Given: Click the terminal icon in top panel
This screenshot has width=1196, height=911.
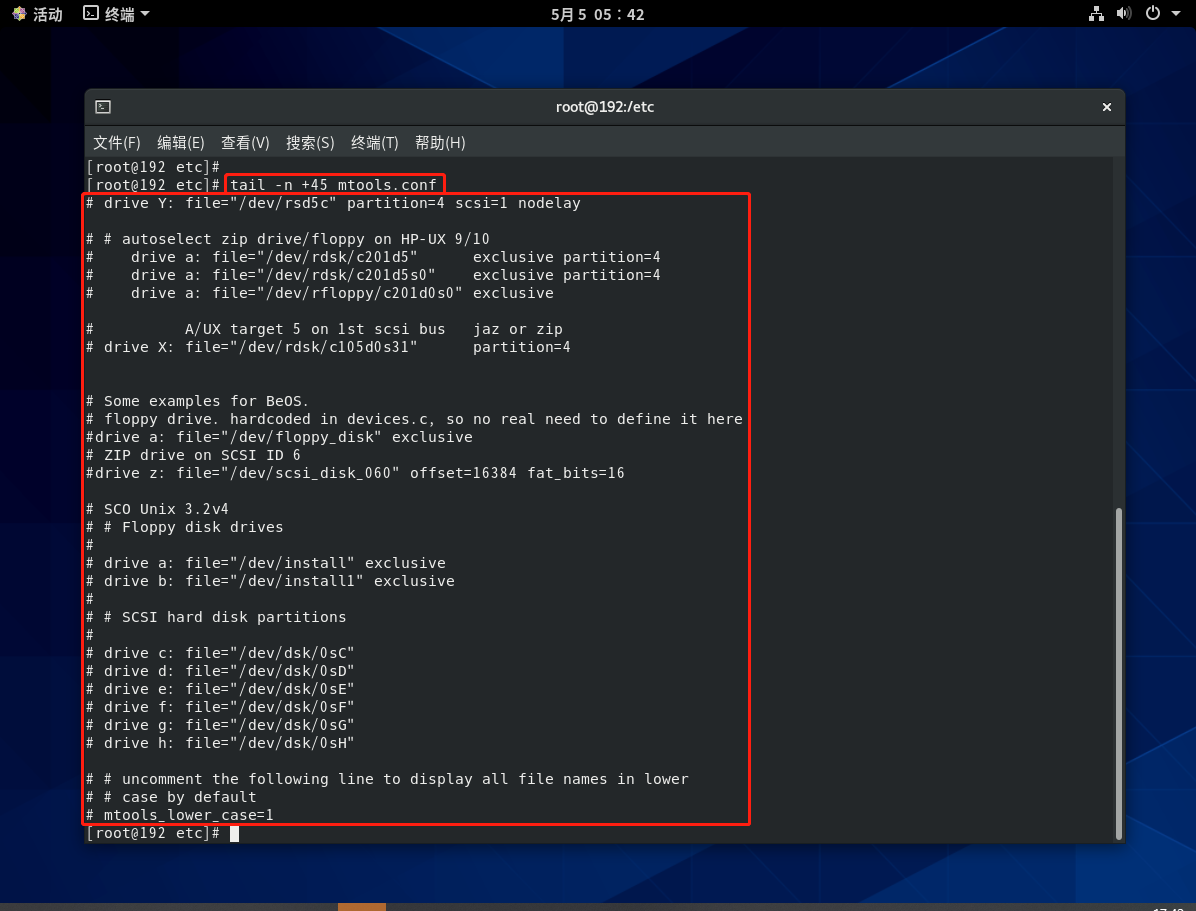Looking at the screenshot, I should tap(91, 14).
